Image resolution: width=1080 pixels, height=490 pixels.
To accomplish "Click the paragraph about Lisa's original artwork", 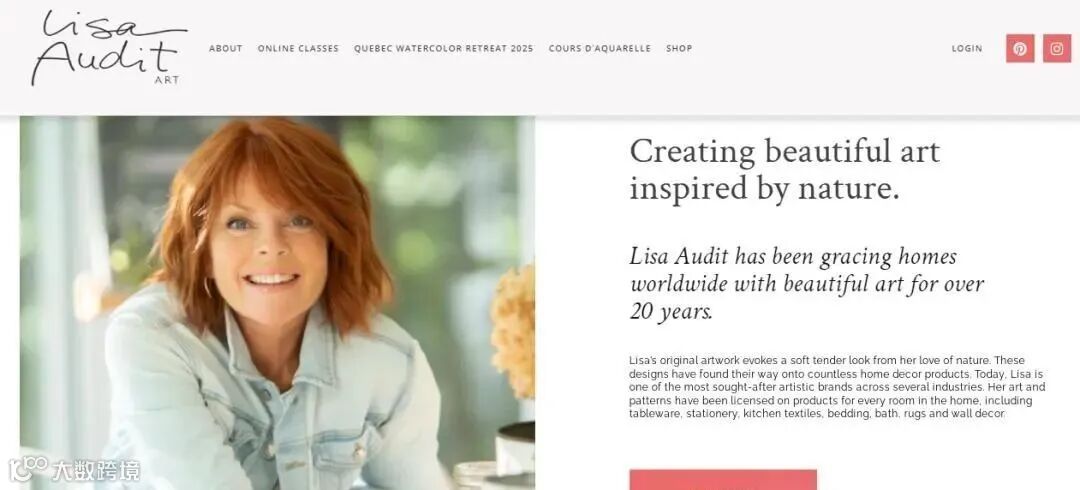I will tap(837, 387).
